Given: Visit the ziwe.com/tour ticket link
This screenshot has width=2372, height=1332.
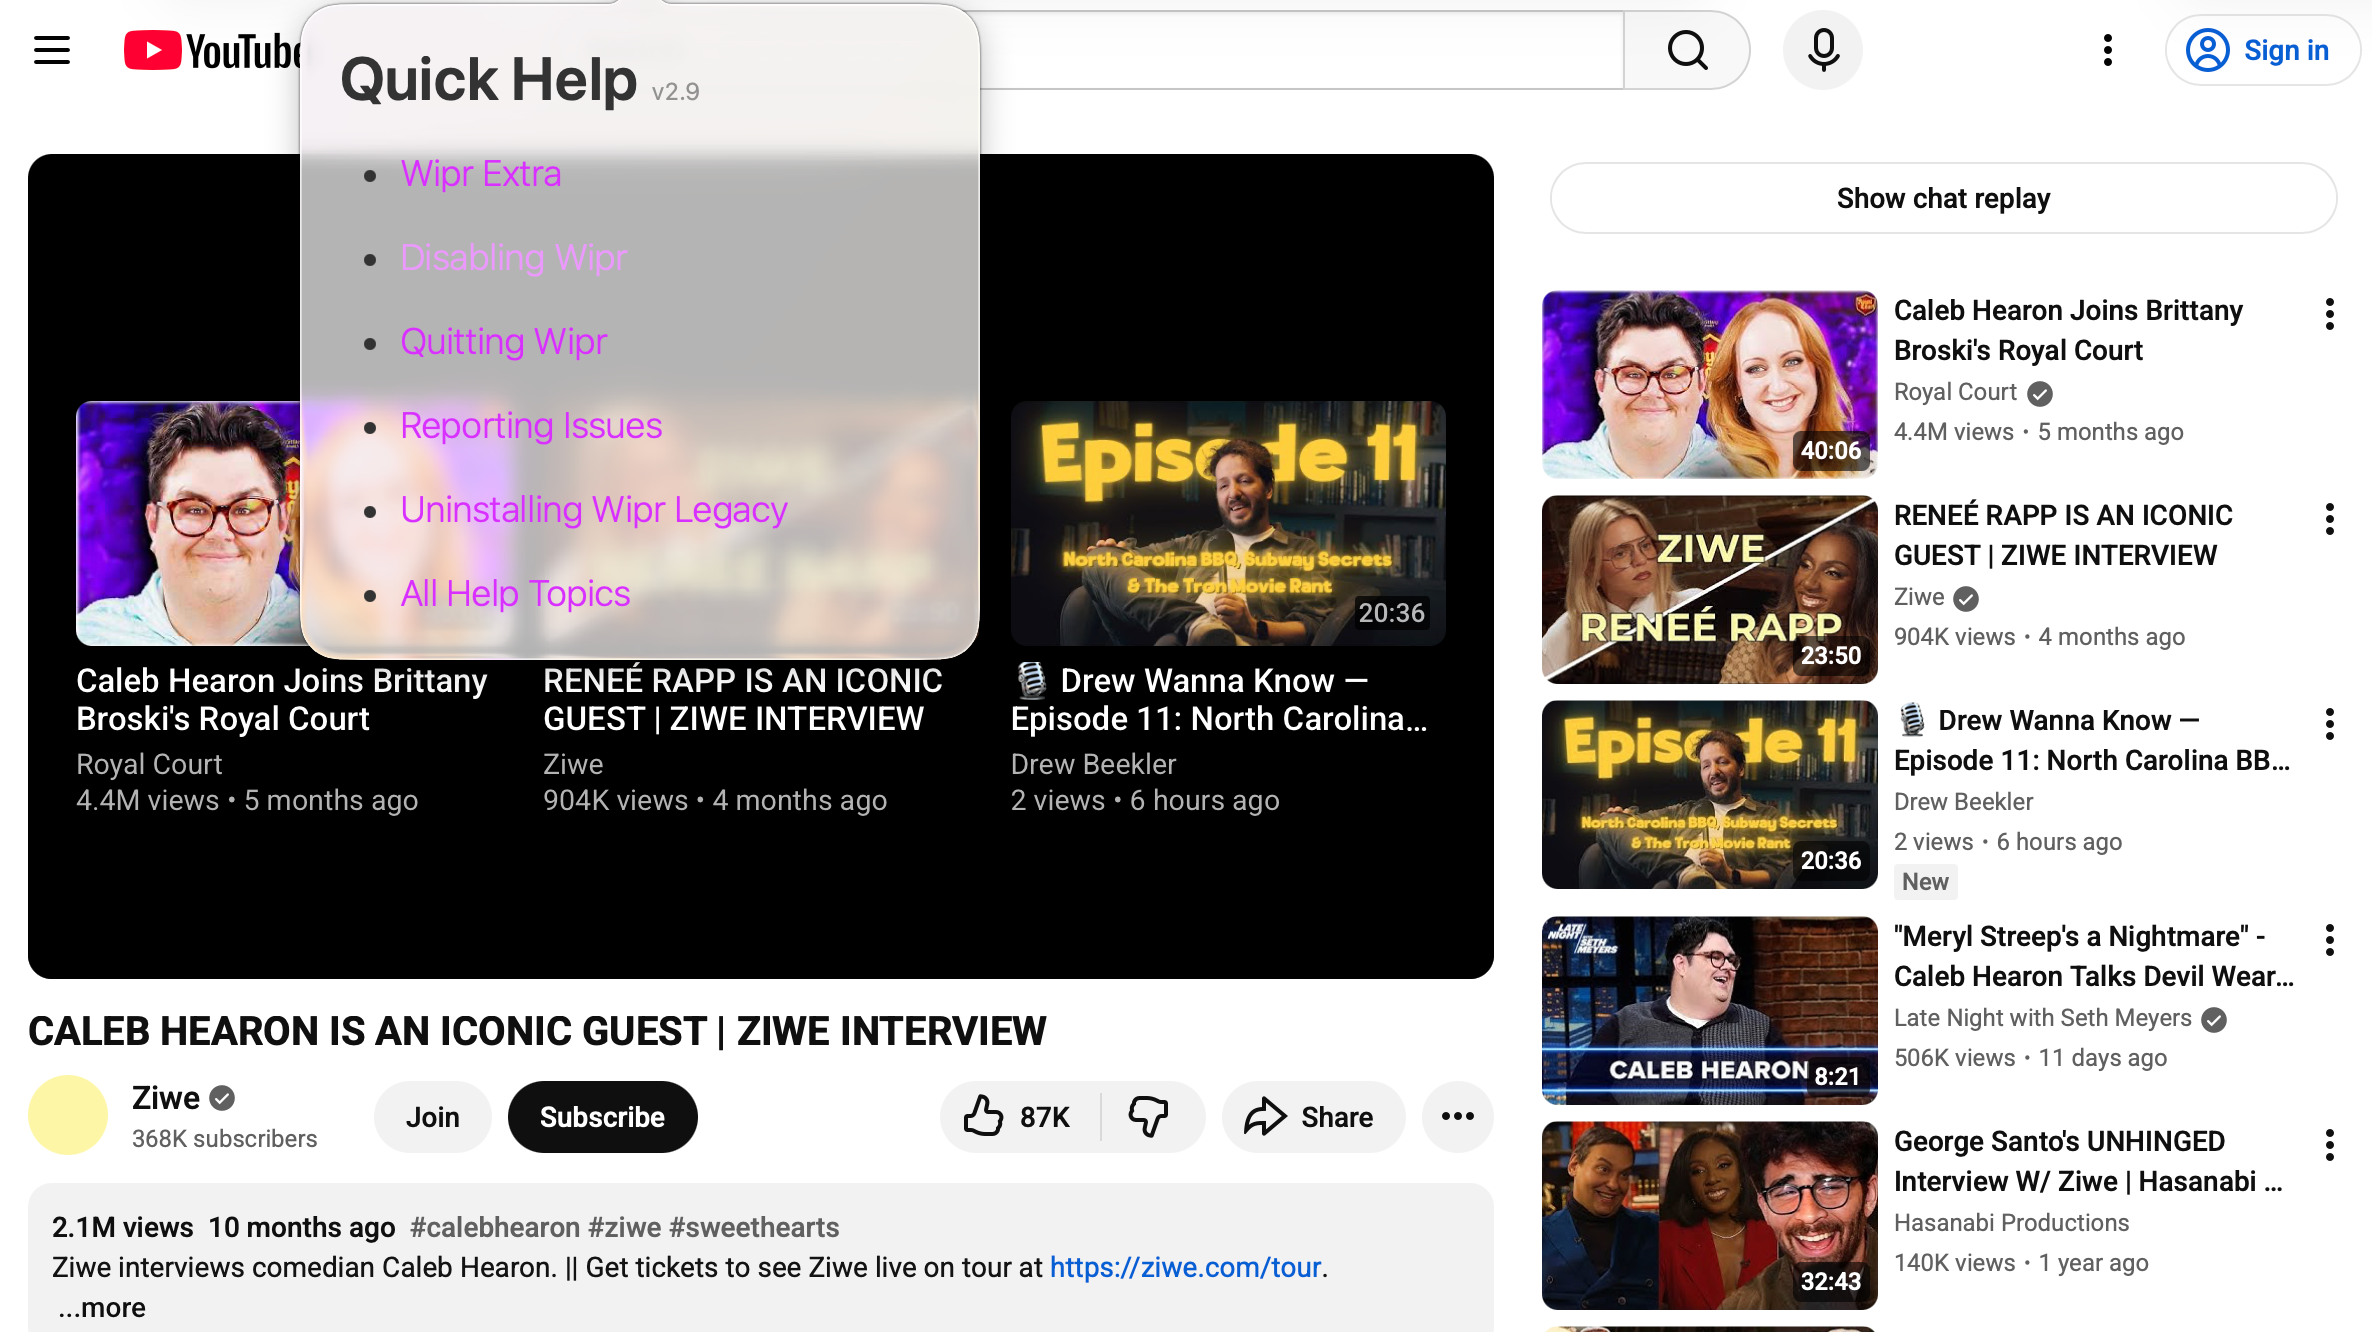Looking at the screenshot, I should point(1186,1267).
